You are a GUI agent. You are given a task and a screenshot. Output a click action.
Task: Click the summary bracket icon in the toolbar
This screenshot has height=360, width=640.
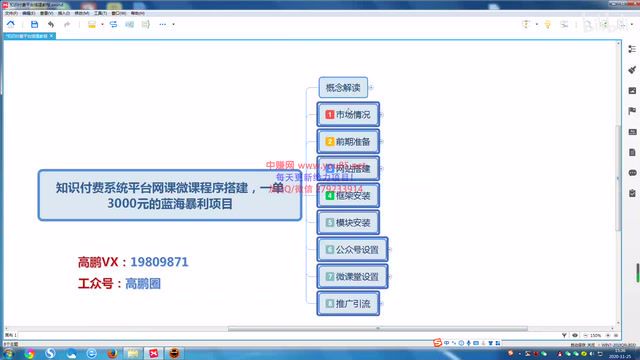pos(146,24)
